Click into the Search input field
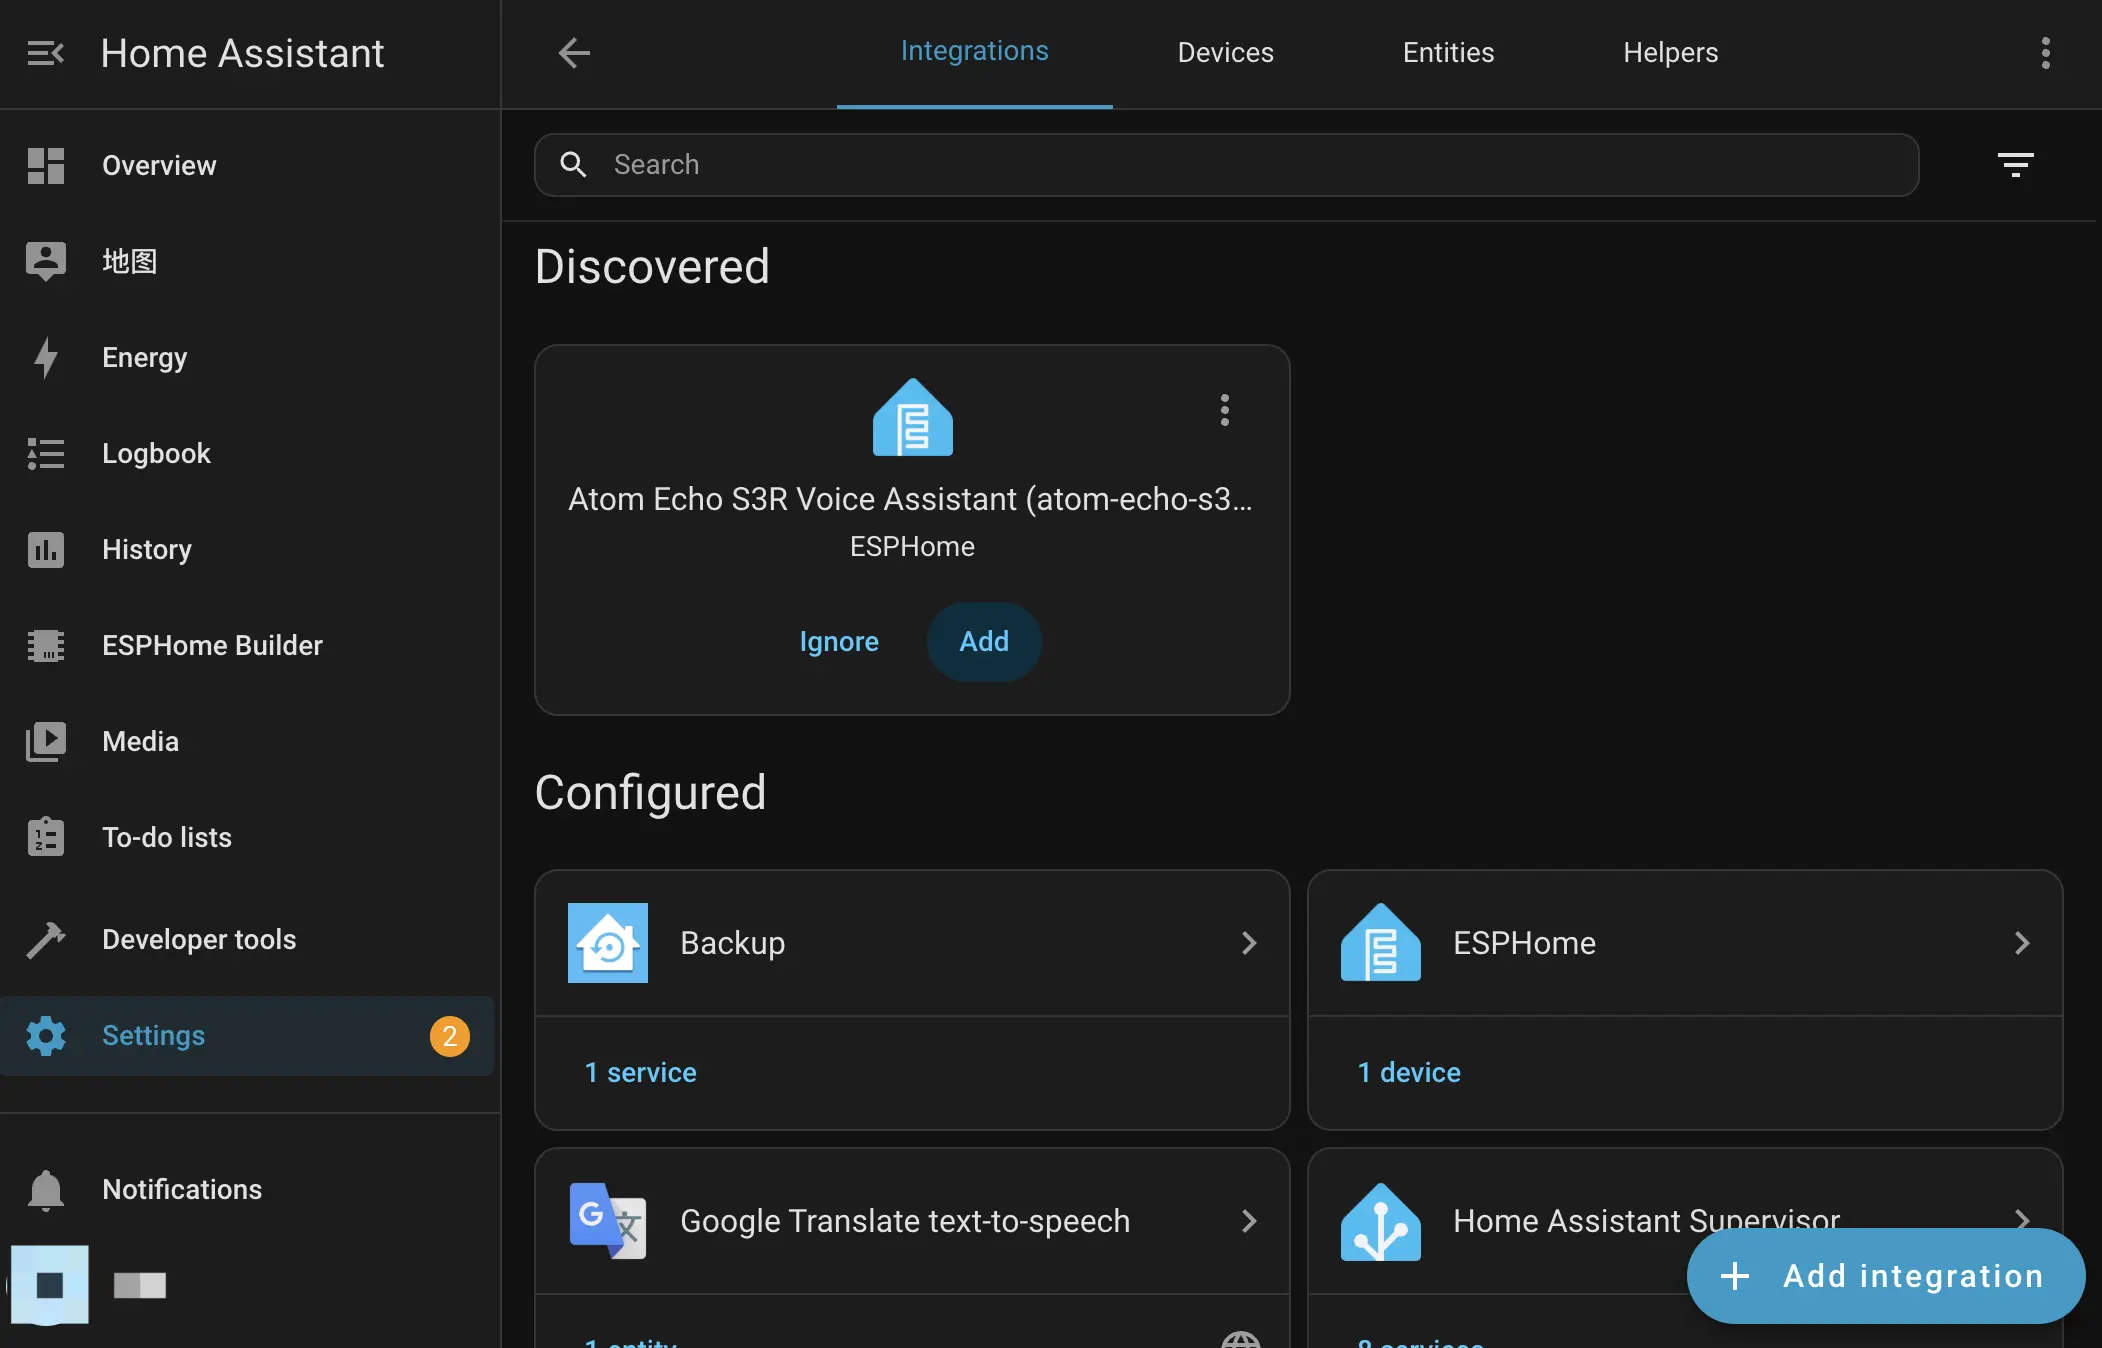 (1225, 165)
